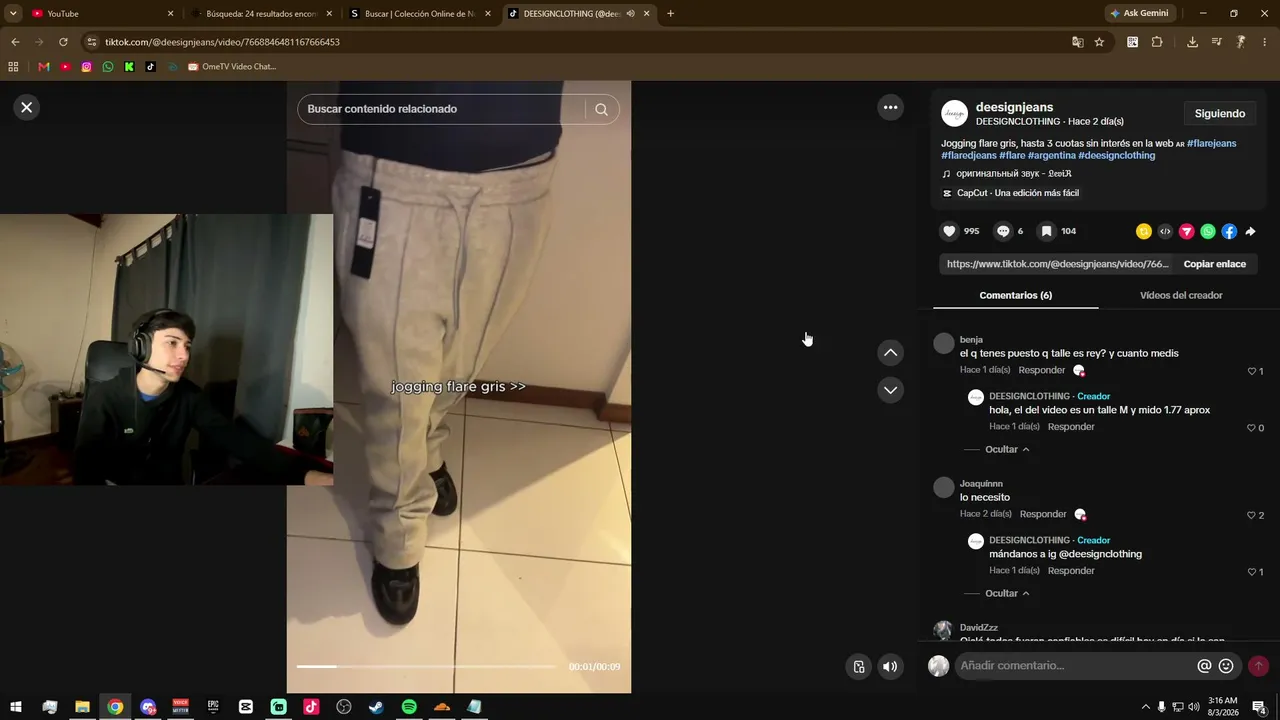Open the Gmail bookmark

(x=44, y=67)
